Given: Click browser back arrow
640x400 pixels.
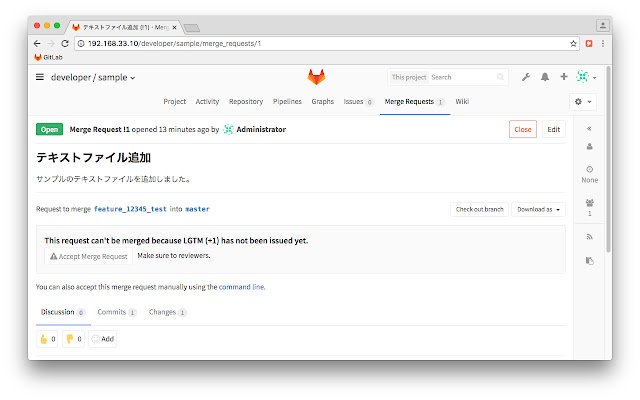Looking at the screenshot, I should coord(37,43).
